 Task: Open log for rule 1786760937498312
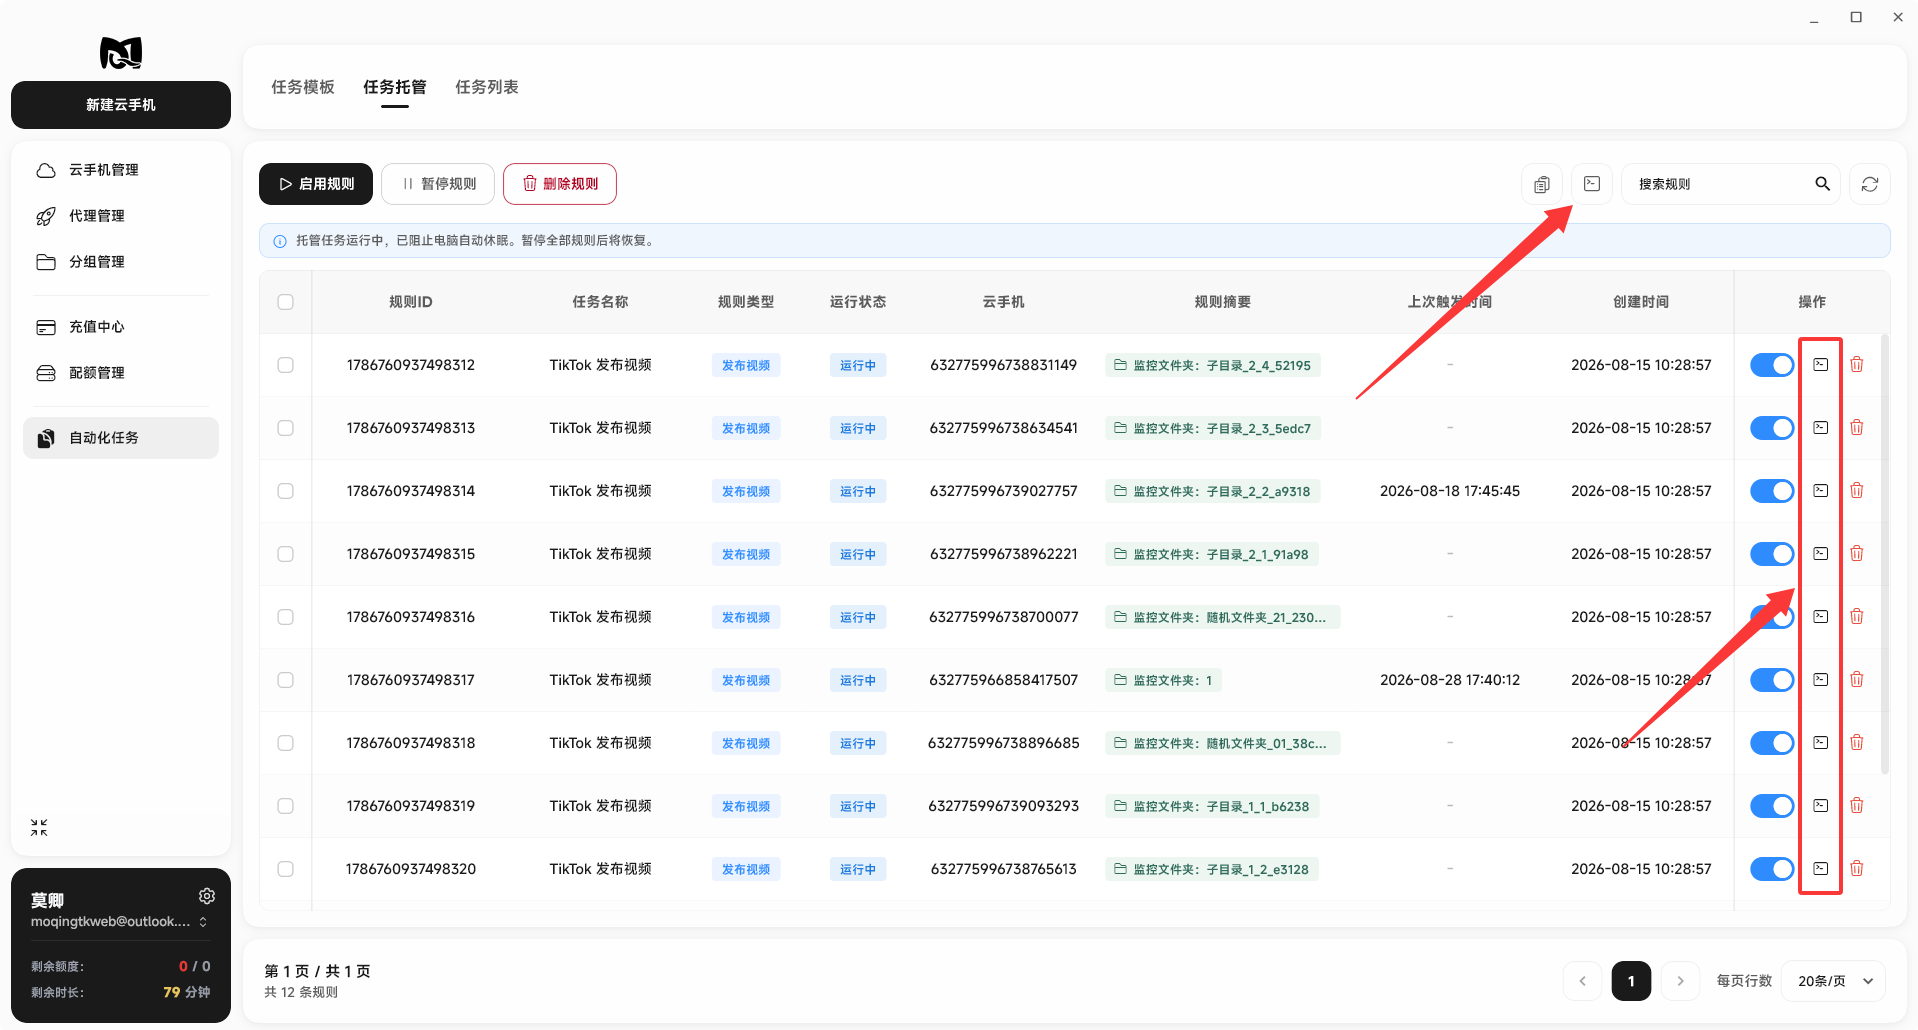coord(1821,365)
